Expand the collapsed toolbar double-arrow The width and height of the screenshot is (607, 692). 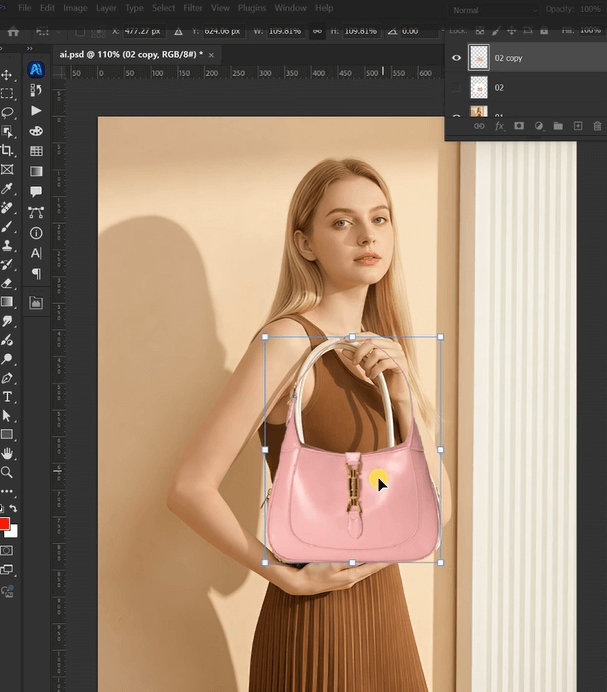(29, 48)
